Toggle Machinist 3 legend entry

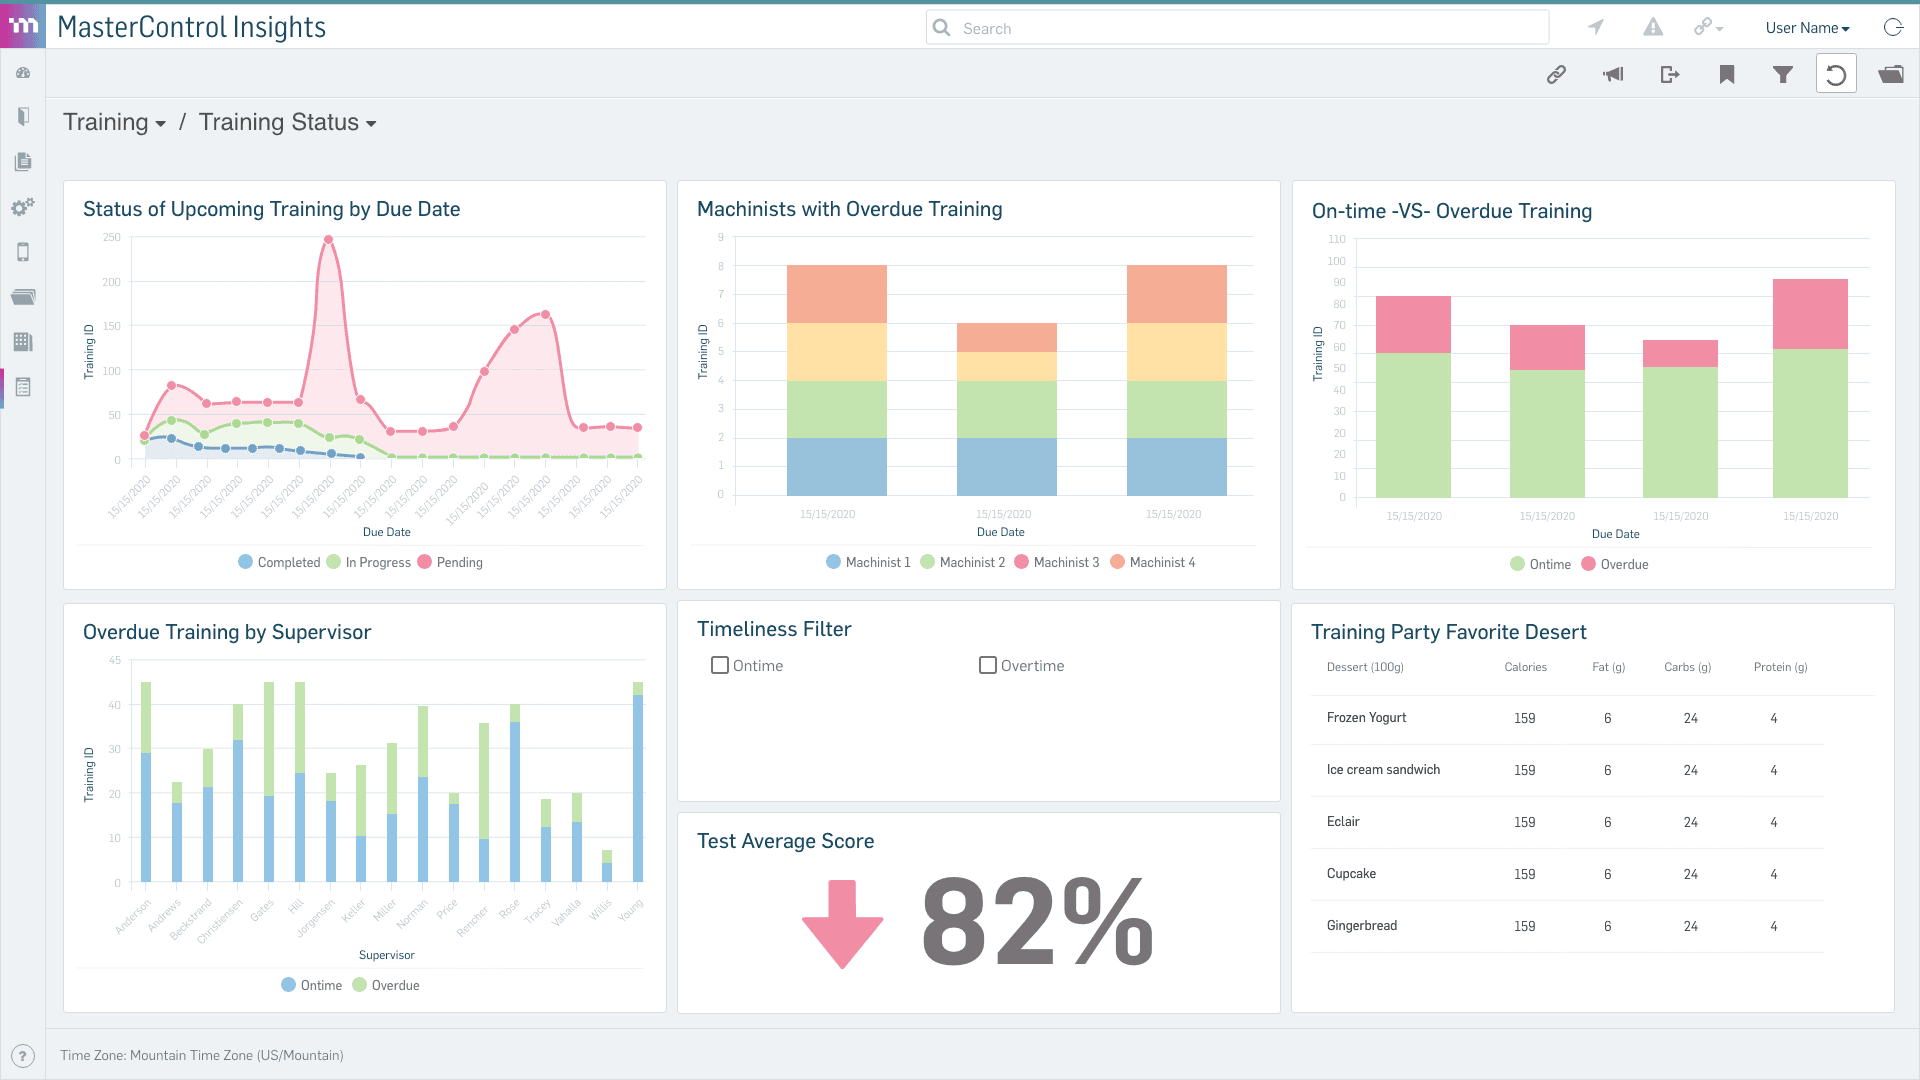click(x=1056, y=562)
